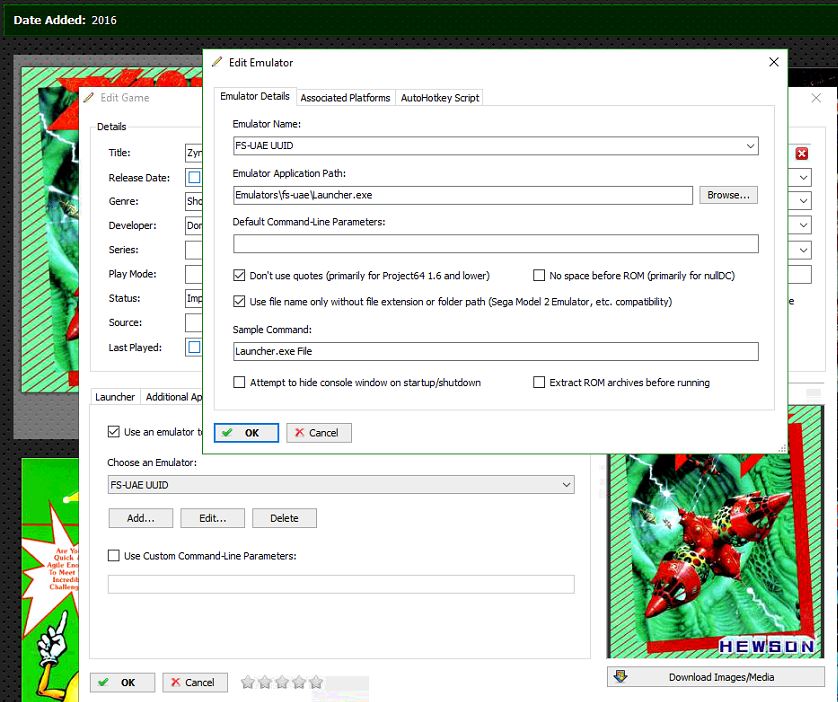Image resolution: width=838 pixels, height=702 pixels.
Task: Set the game rating to two stars
Action: (265, 682)
